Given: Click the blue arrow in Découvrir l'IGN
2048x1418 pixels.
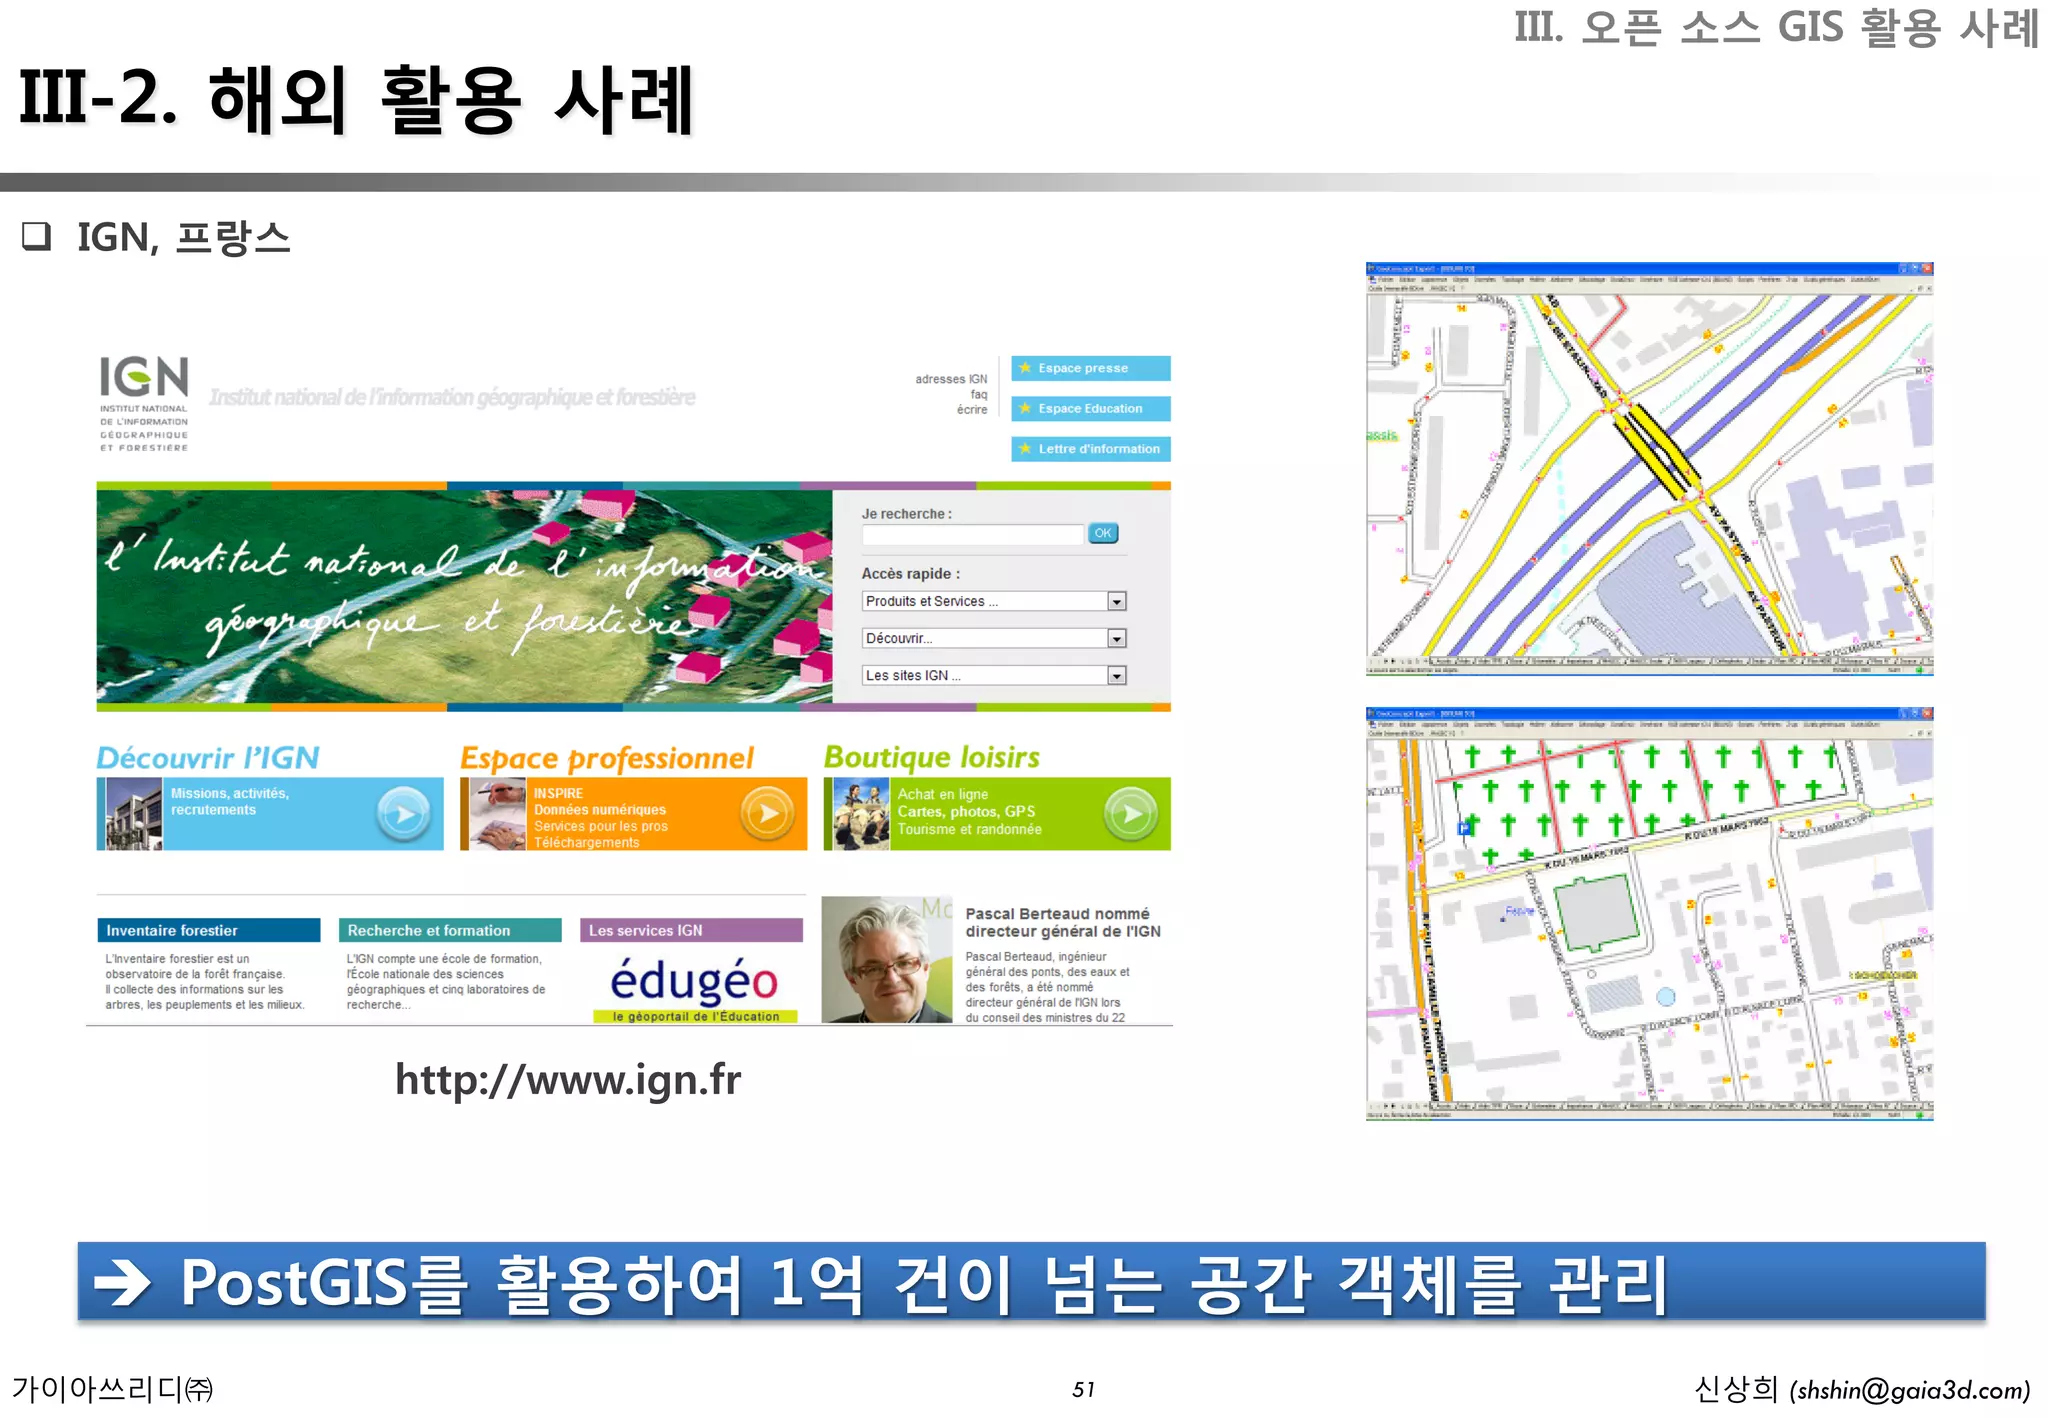Looking at the screenshot, I should [x=404, y=814].
